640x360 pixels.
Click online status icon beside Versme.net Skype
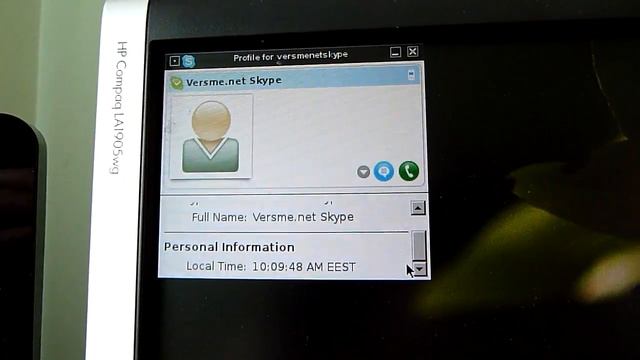[177, 83]
